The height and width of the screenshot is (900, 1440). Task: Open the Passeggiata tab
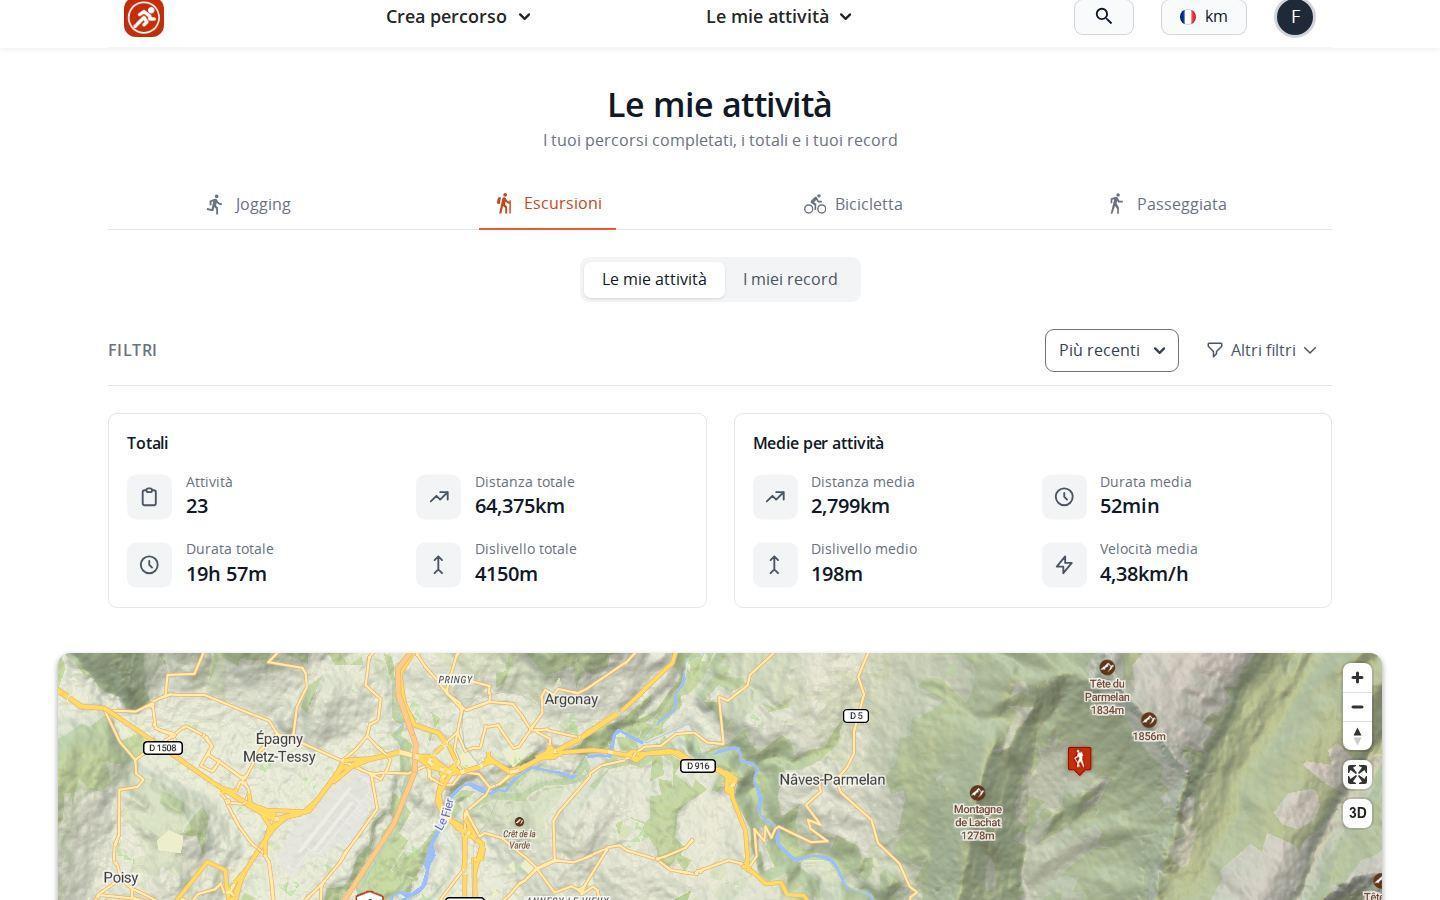point(1166,204)
